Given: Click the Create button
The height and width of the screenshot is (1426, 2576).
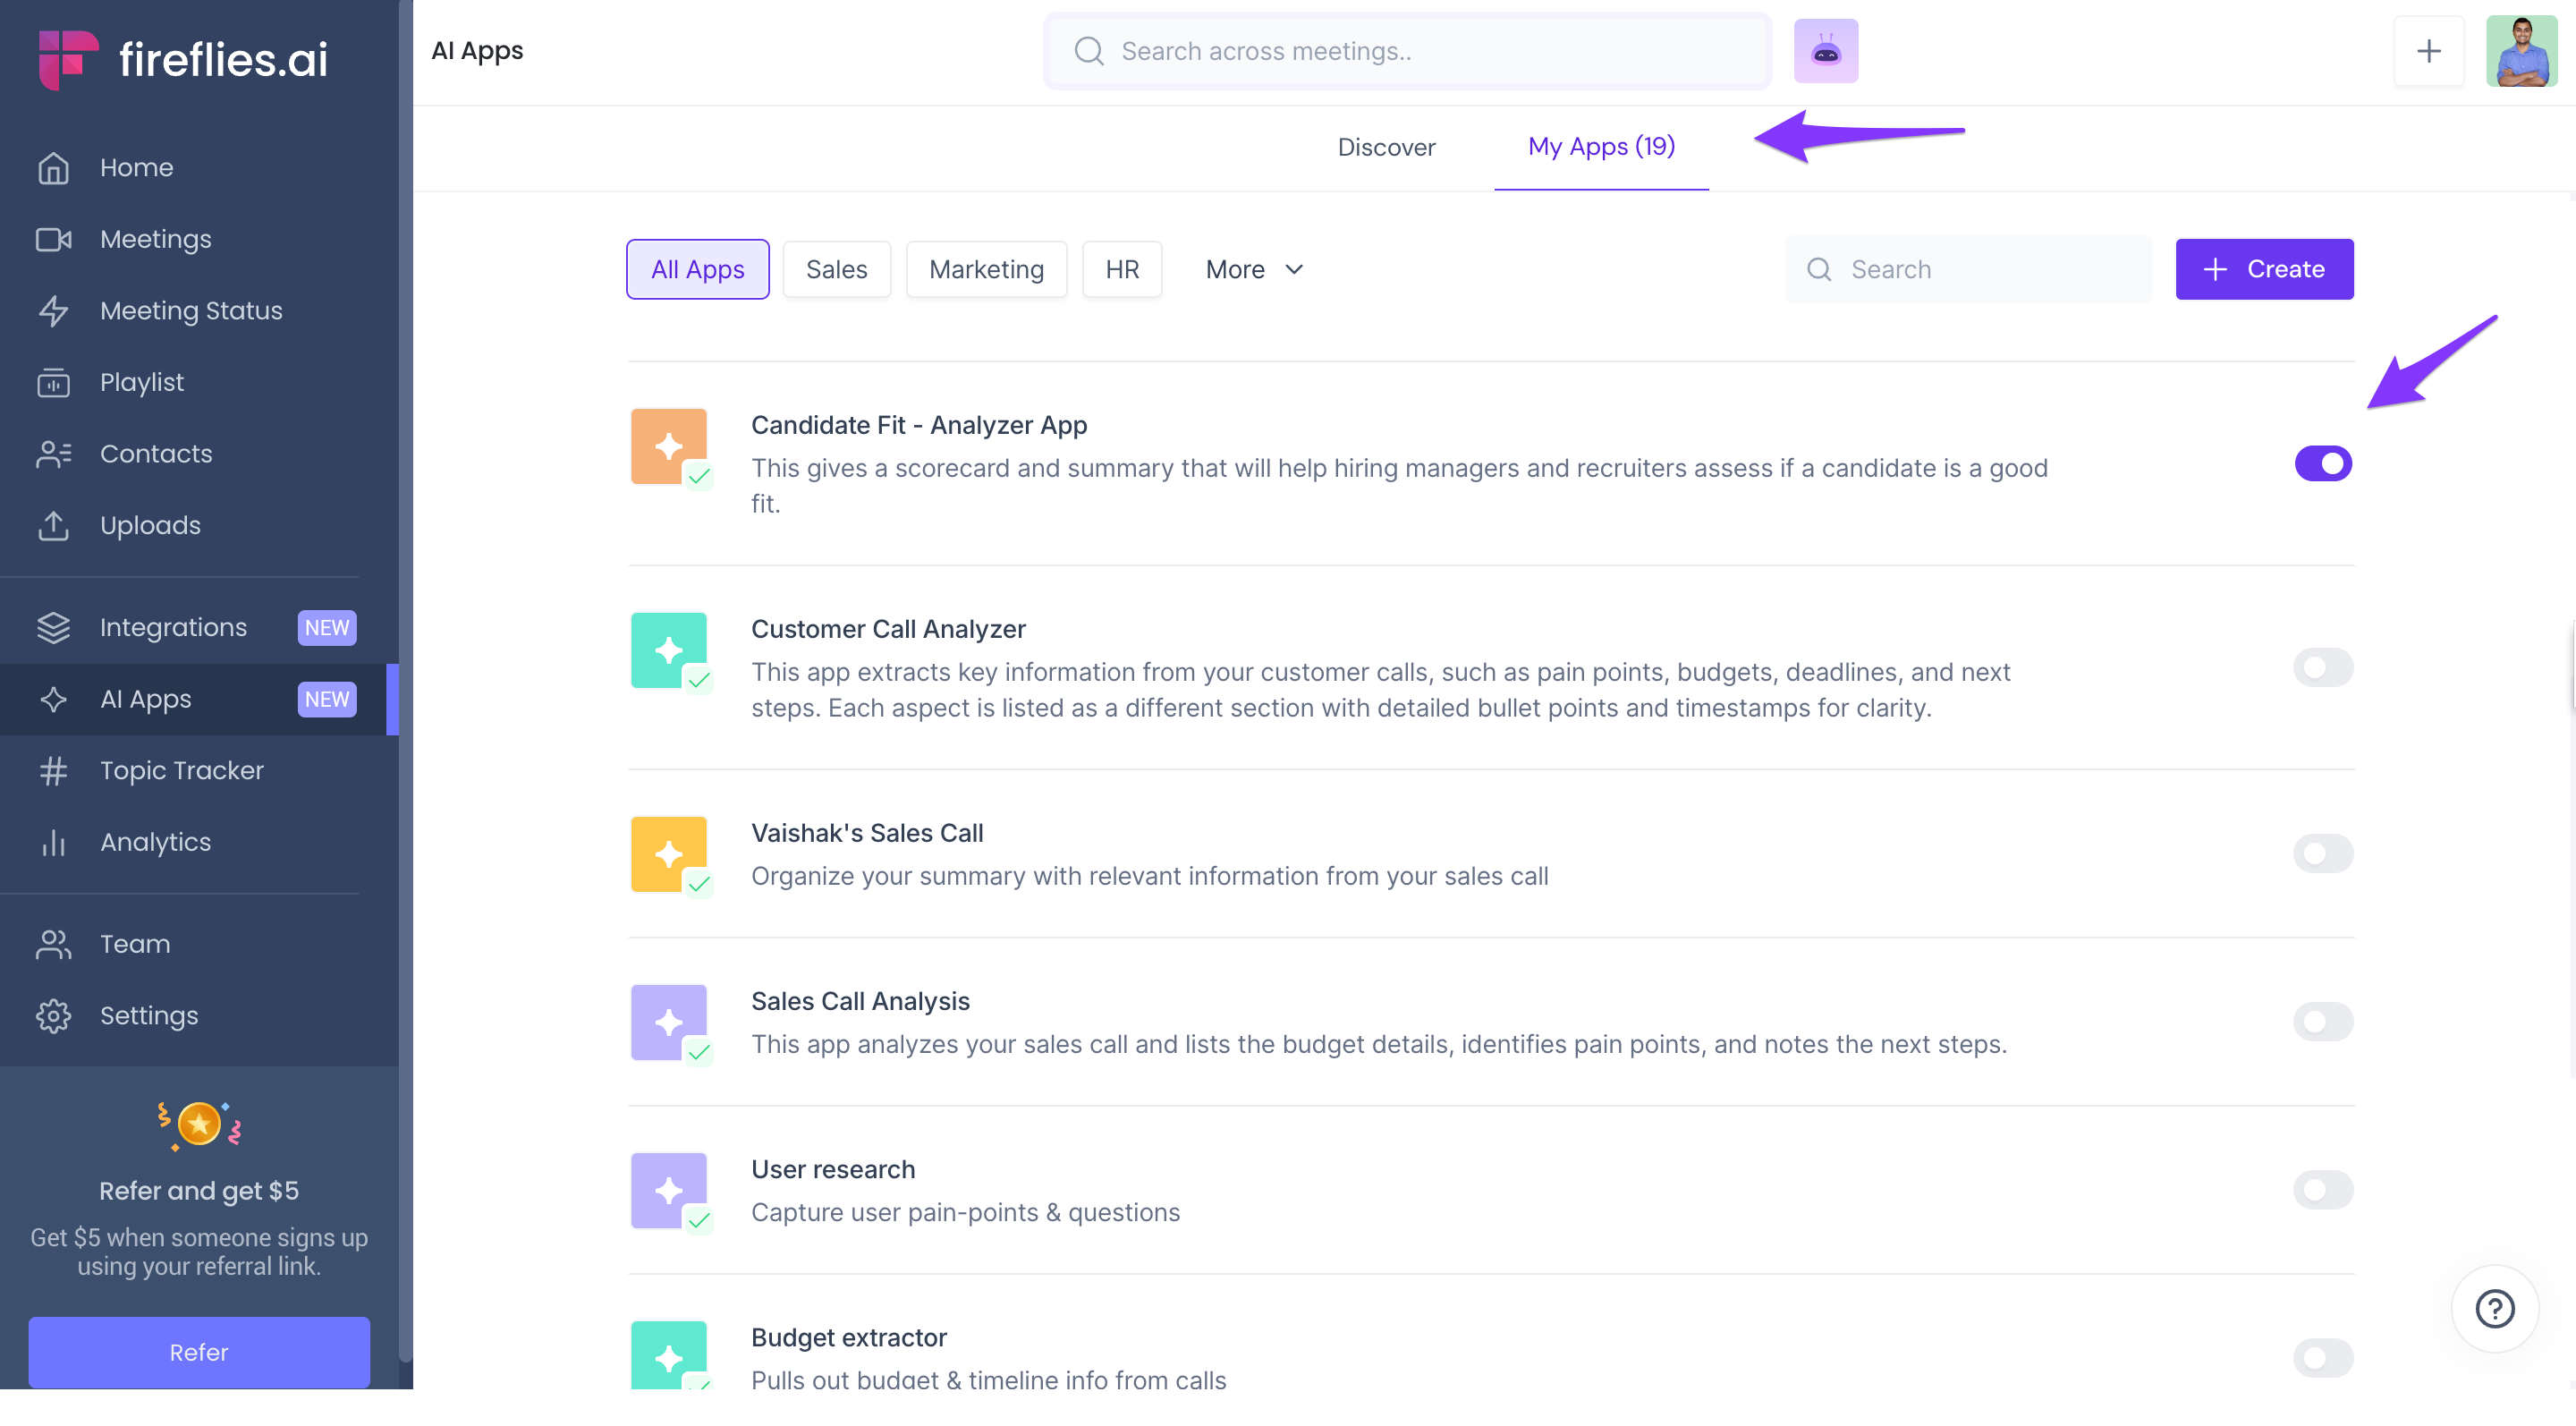Looking at the screenshot, I should [x=2264, y=269].
